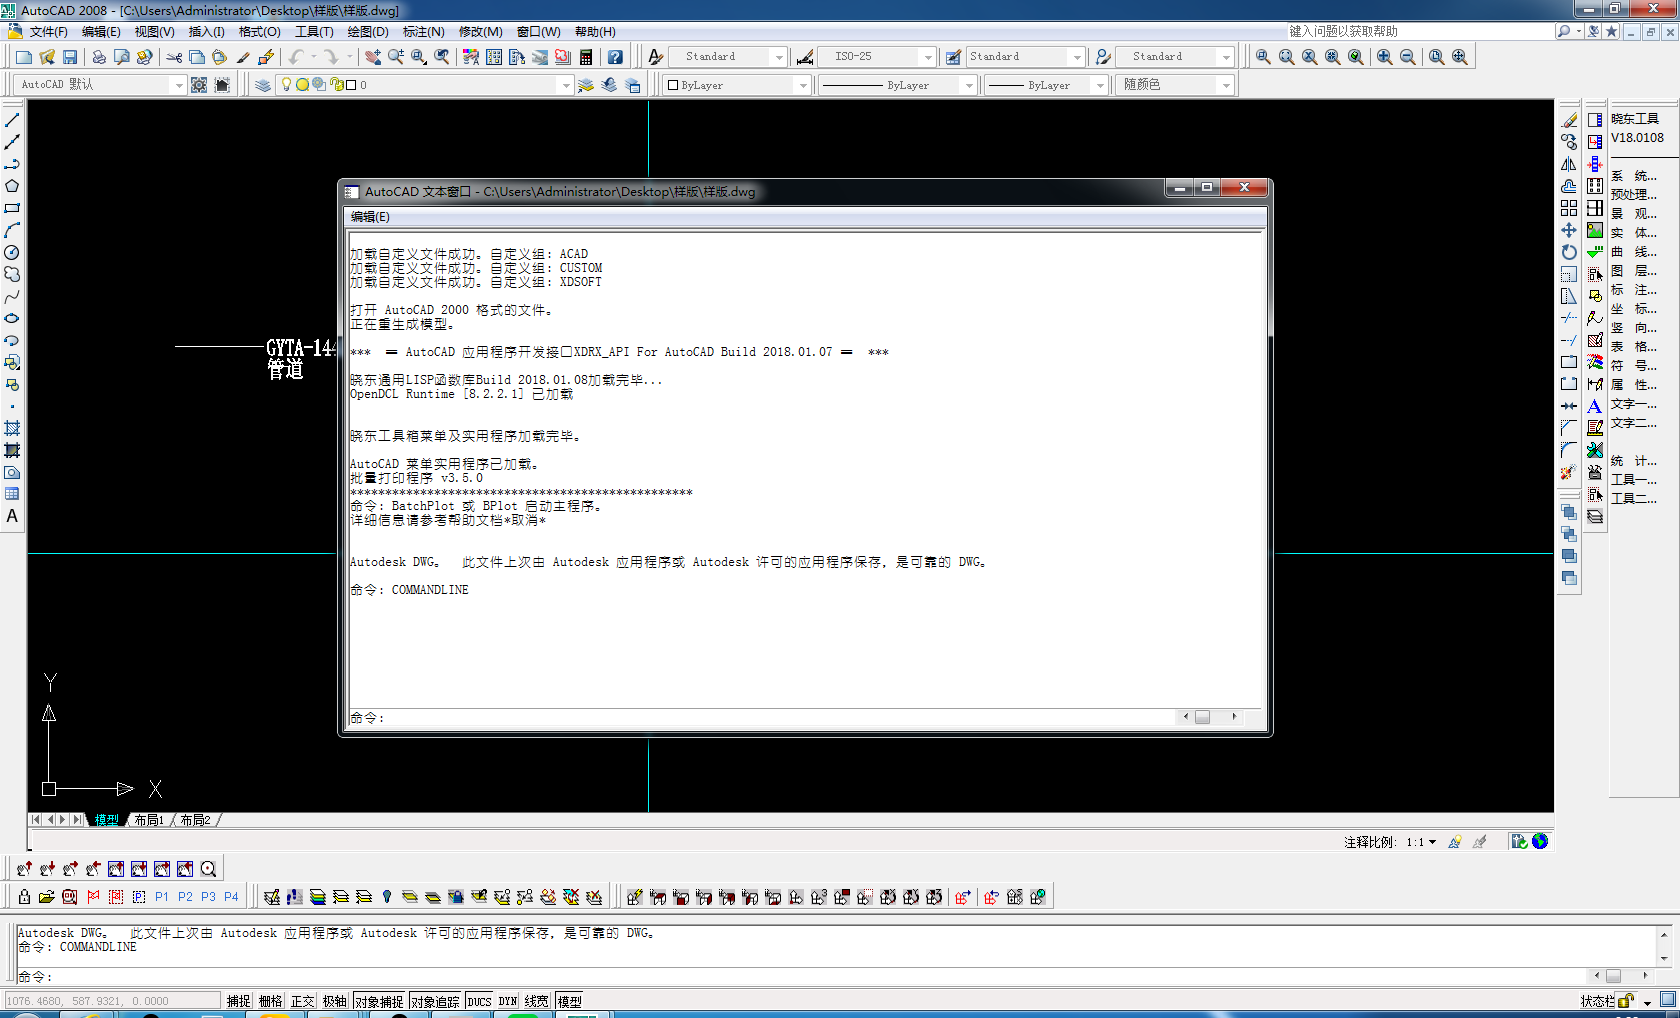Click the Help question mark icon
The height and width of the screenshot is (1018, 1680).
[x=615, y=57]
